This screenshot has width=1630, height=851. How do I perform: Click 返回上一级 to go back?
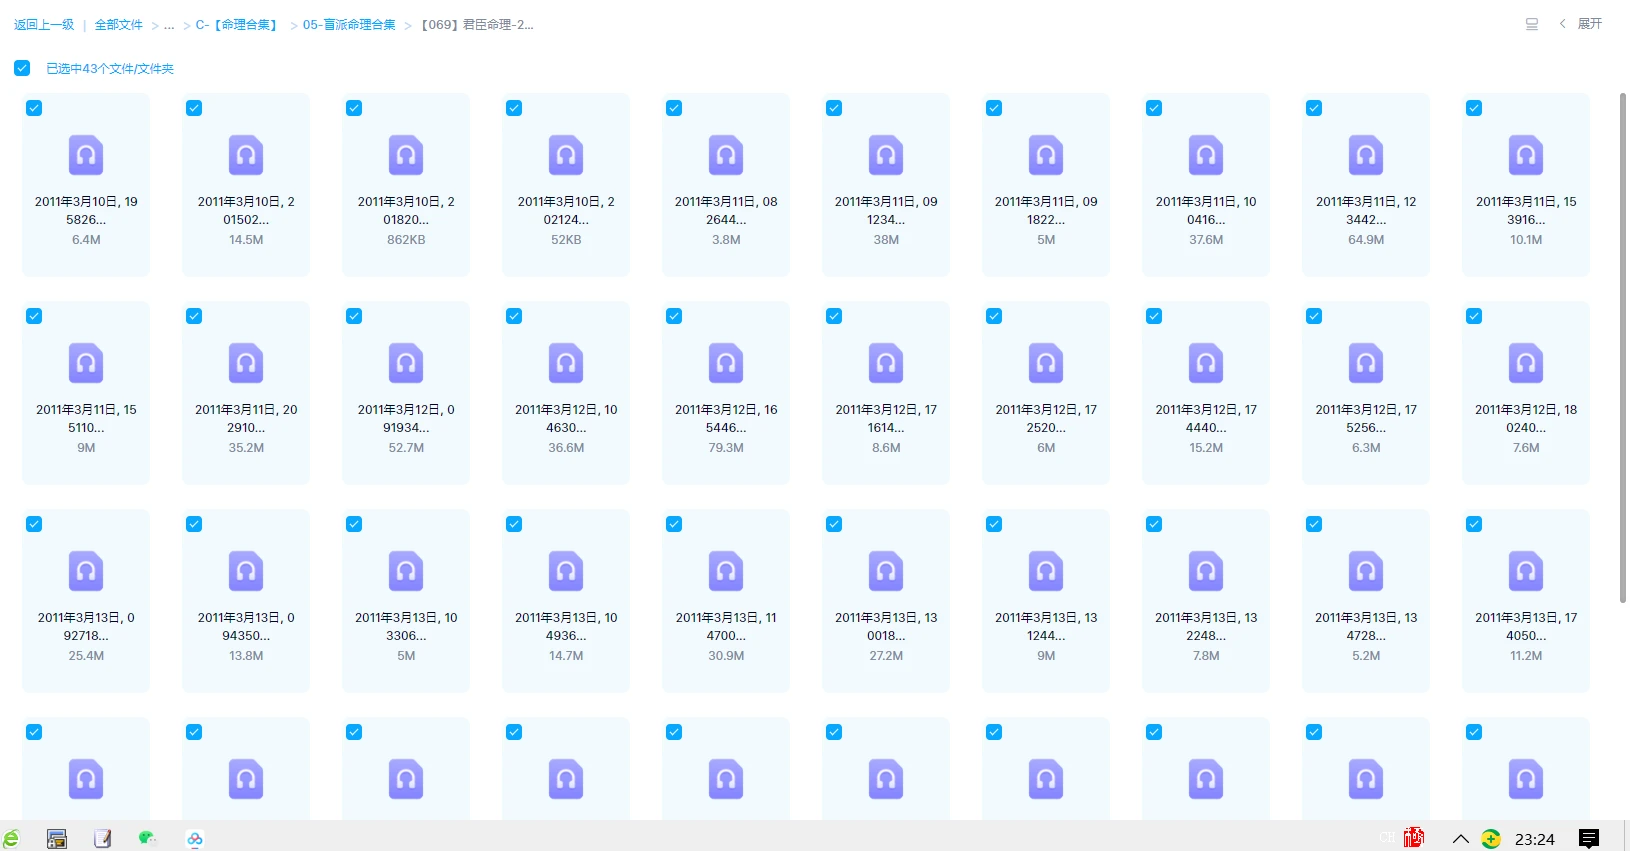point(44,25)
